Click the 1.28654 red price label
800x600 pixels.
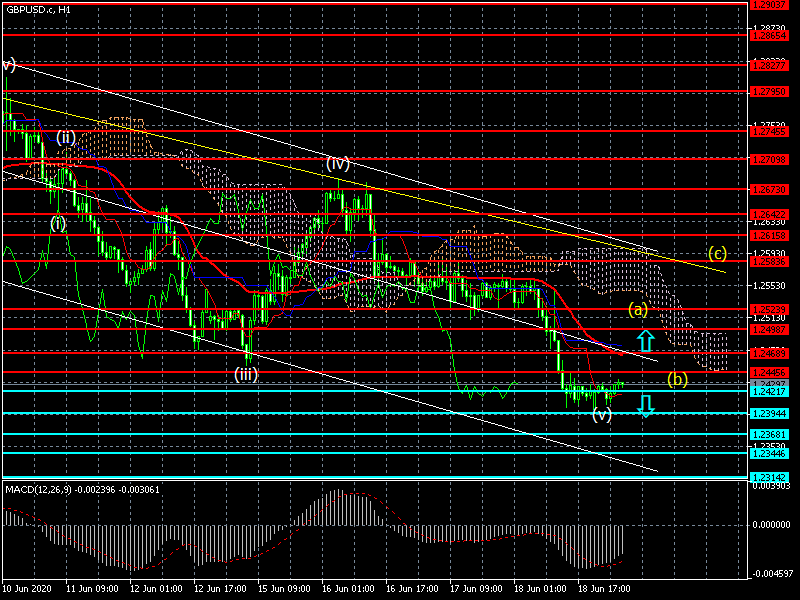[x=768, y=36]
